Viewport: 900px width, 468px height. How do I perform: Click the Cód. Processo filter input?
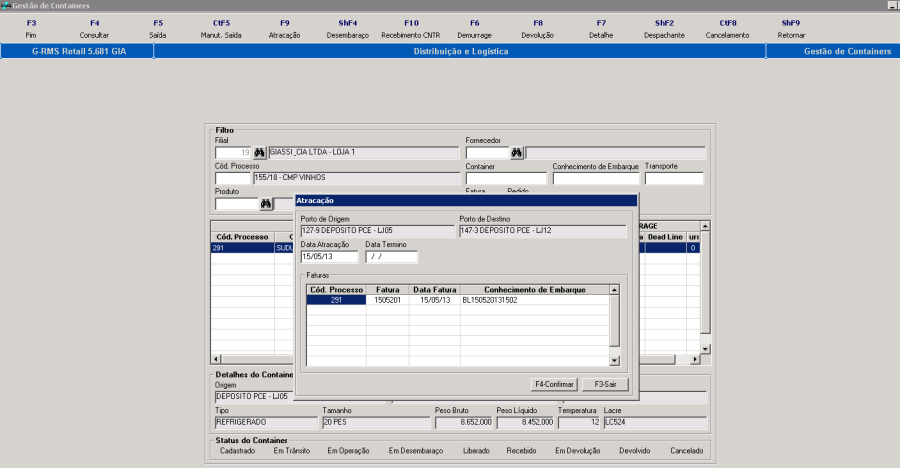click(233, 178)
